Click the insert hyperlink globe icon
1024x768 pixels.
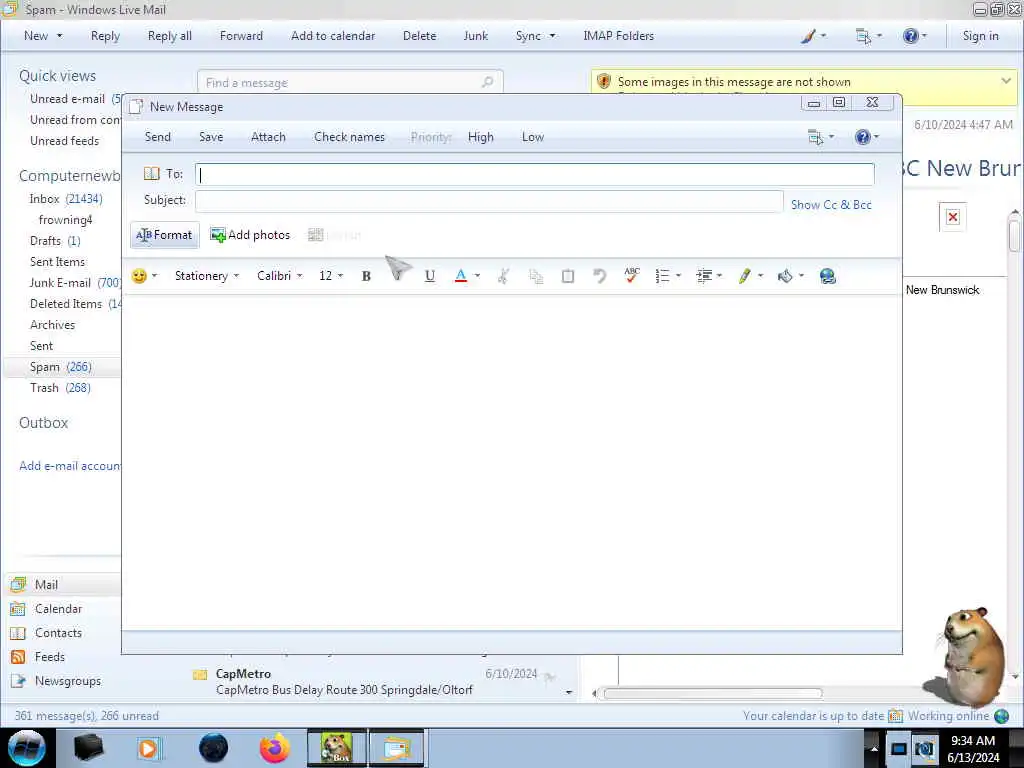(827, 276)
